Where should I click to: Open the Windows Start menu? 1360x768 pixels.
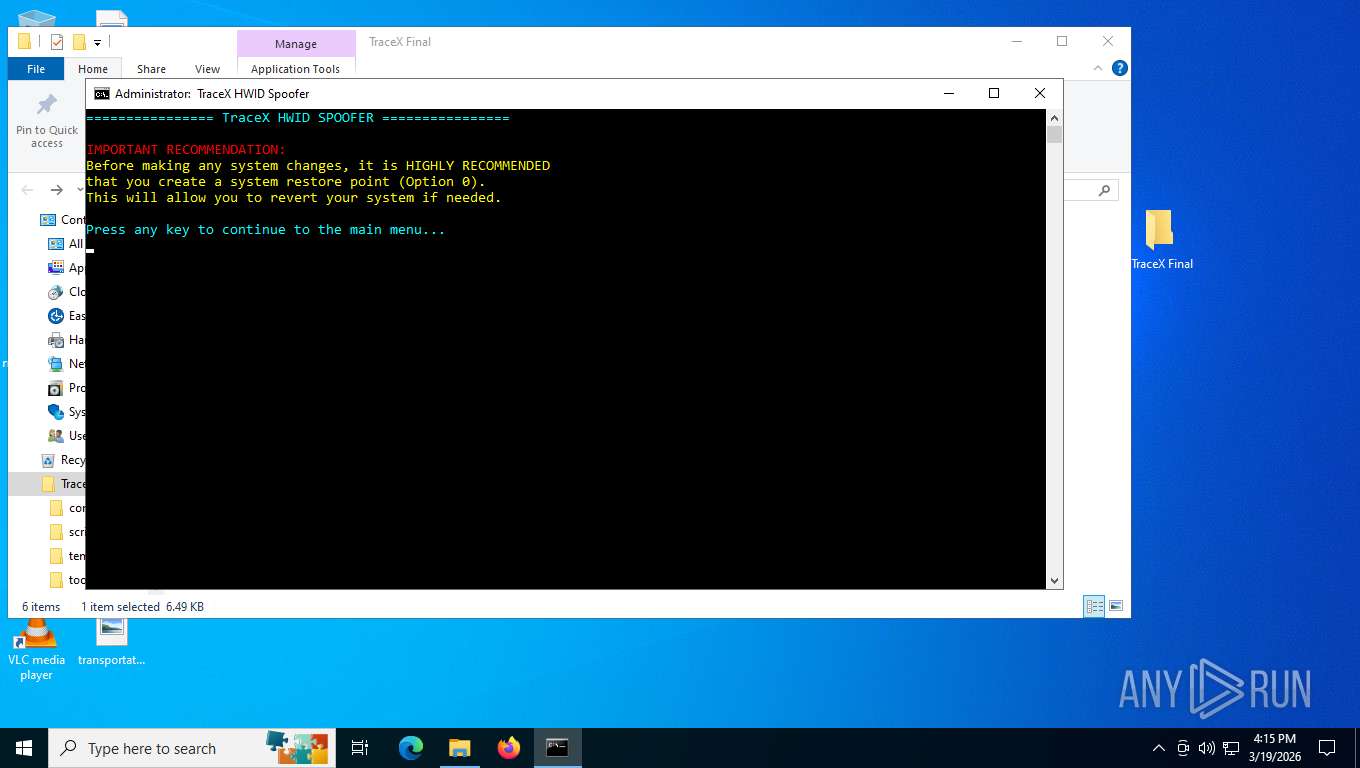click(x=24, y=748)
